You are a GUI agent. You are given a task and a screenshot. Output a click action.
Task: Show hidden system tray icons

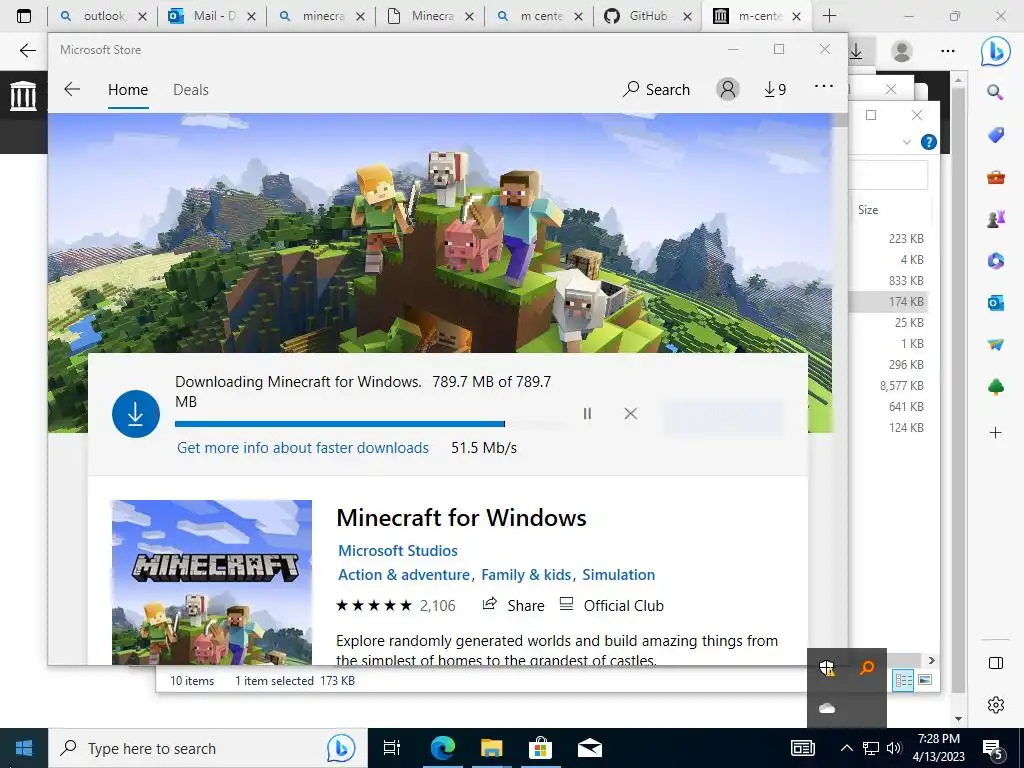coord(846,748)
